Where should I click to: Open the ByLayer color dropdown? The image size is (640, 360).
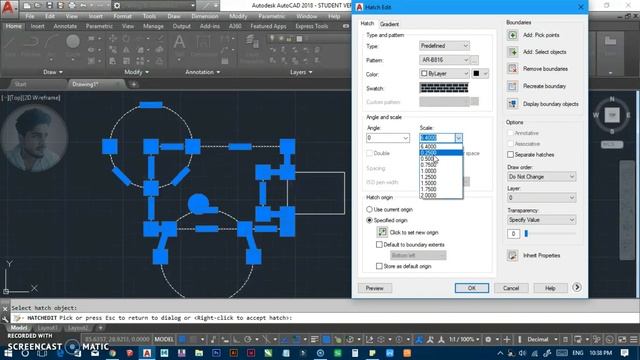tap(444, 74)
